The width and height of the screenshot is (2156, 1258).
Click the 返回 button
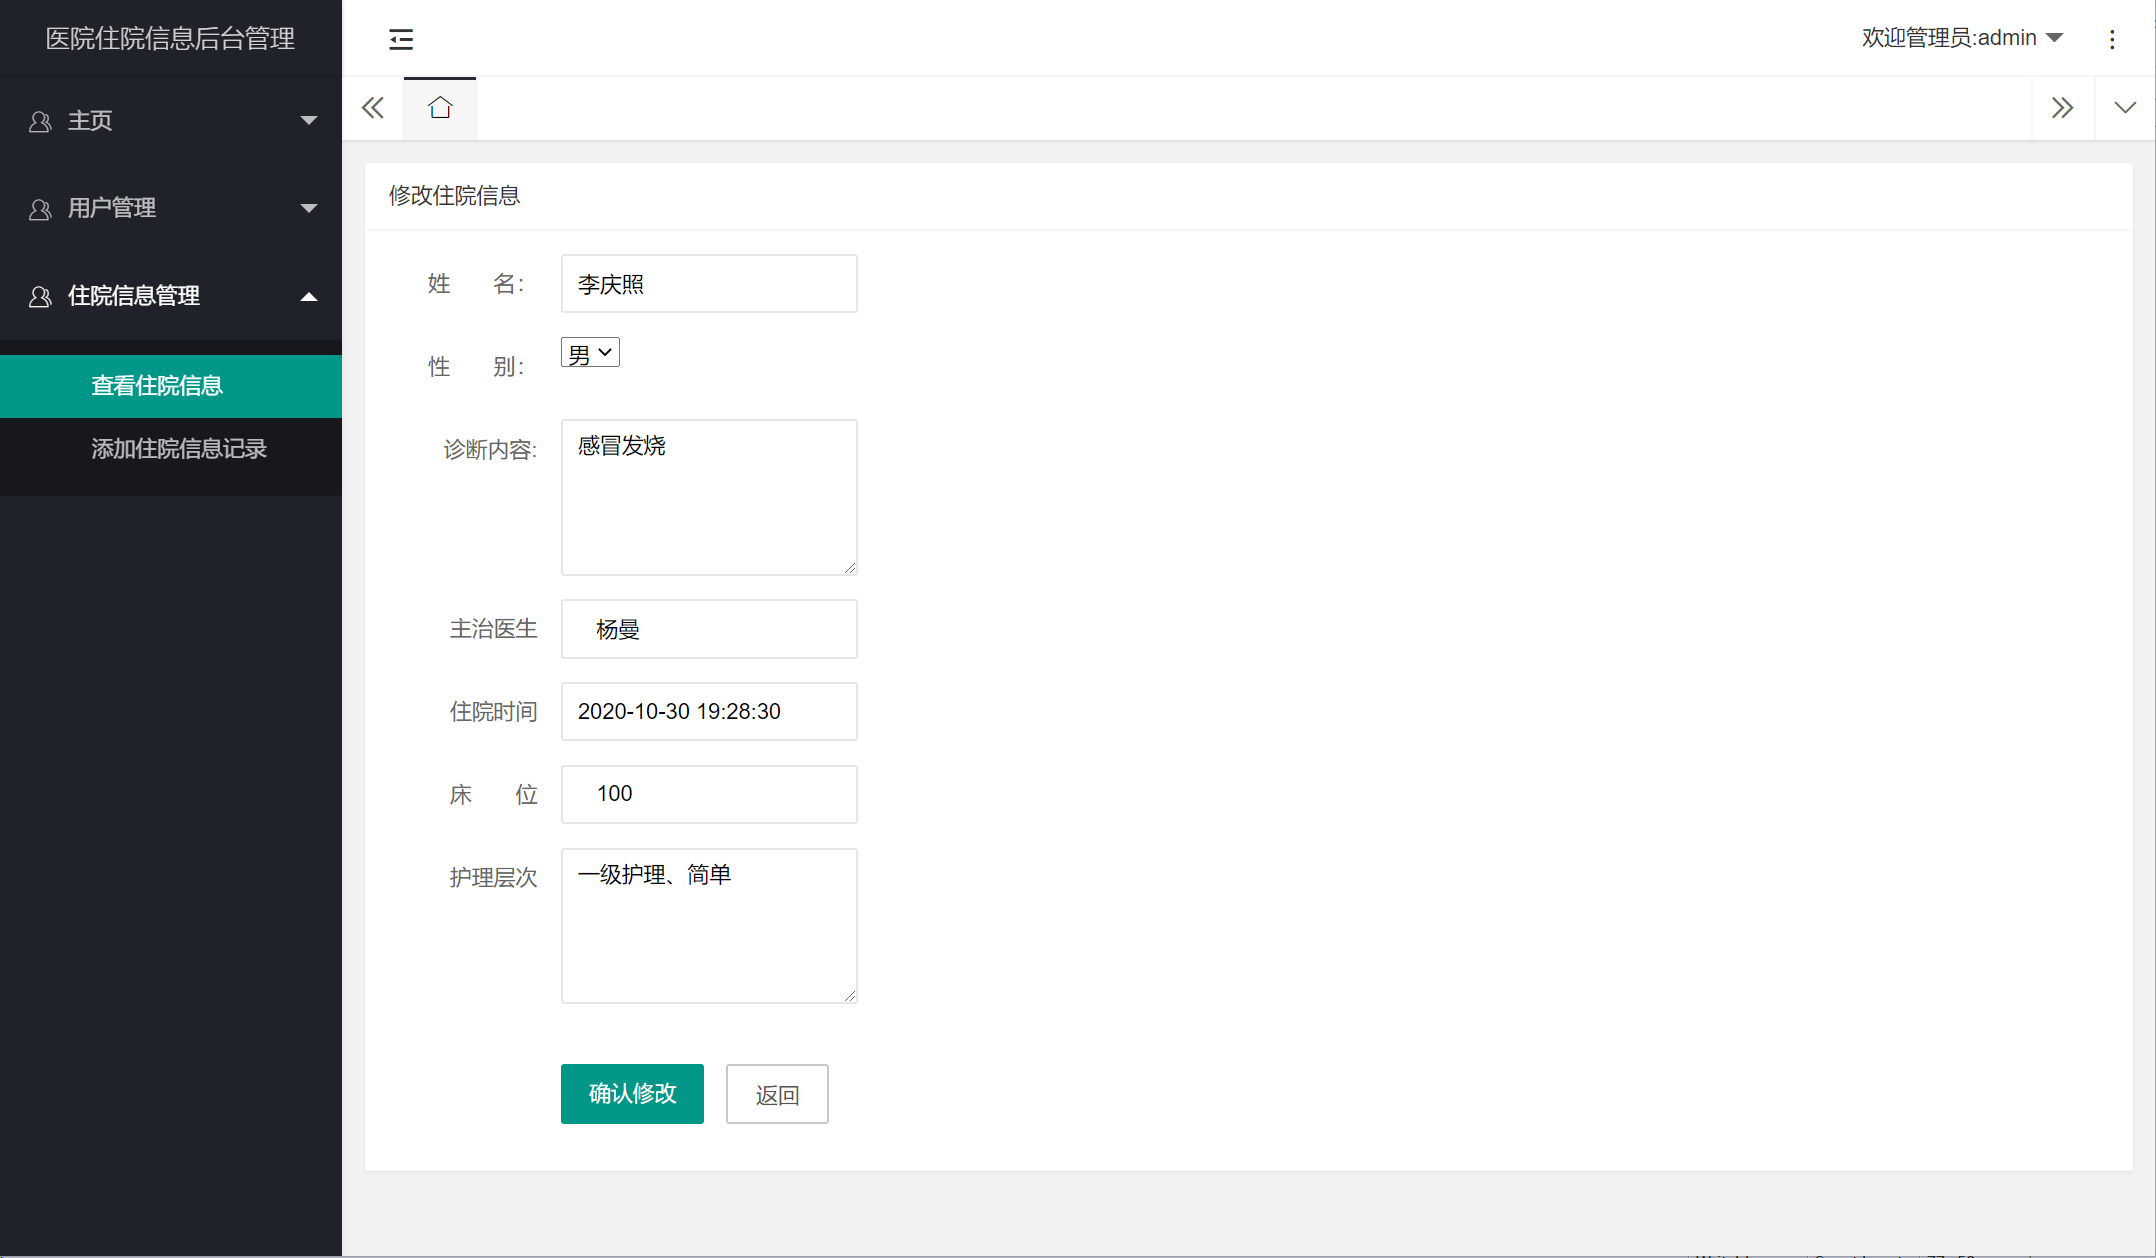click(x=777, y=1094)
